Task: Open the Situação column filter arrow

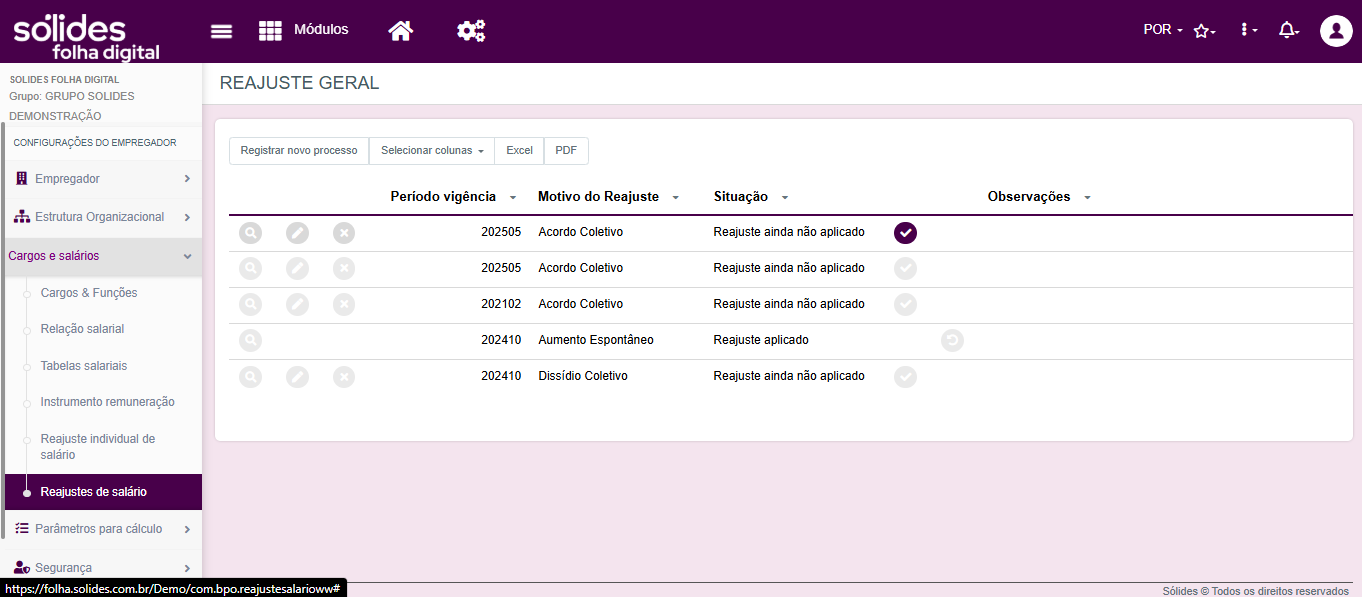Action: coord(785,198)
